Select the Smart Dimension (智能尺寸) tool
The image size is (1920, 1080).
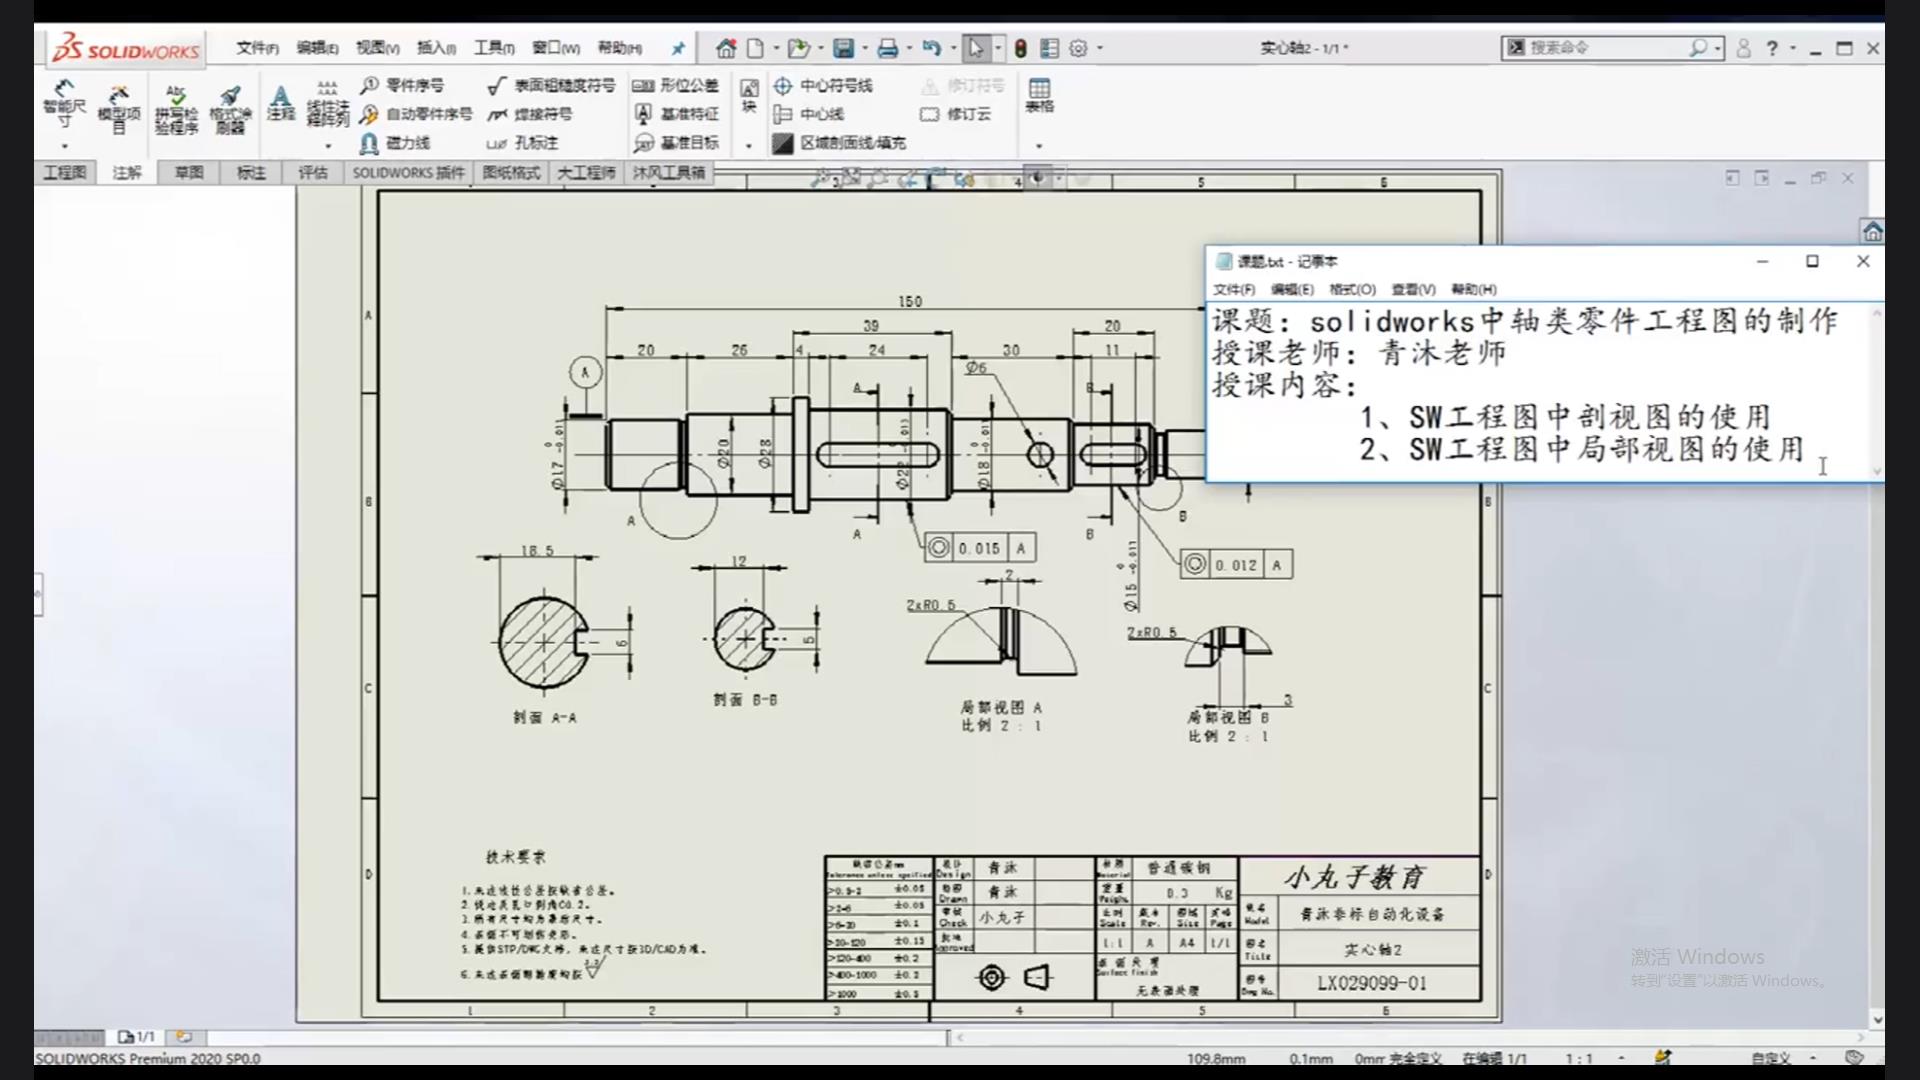click(64, 104)
